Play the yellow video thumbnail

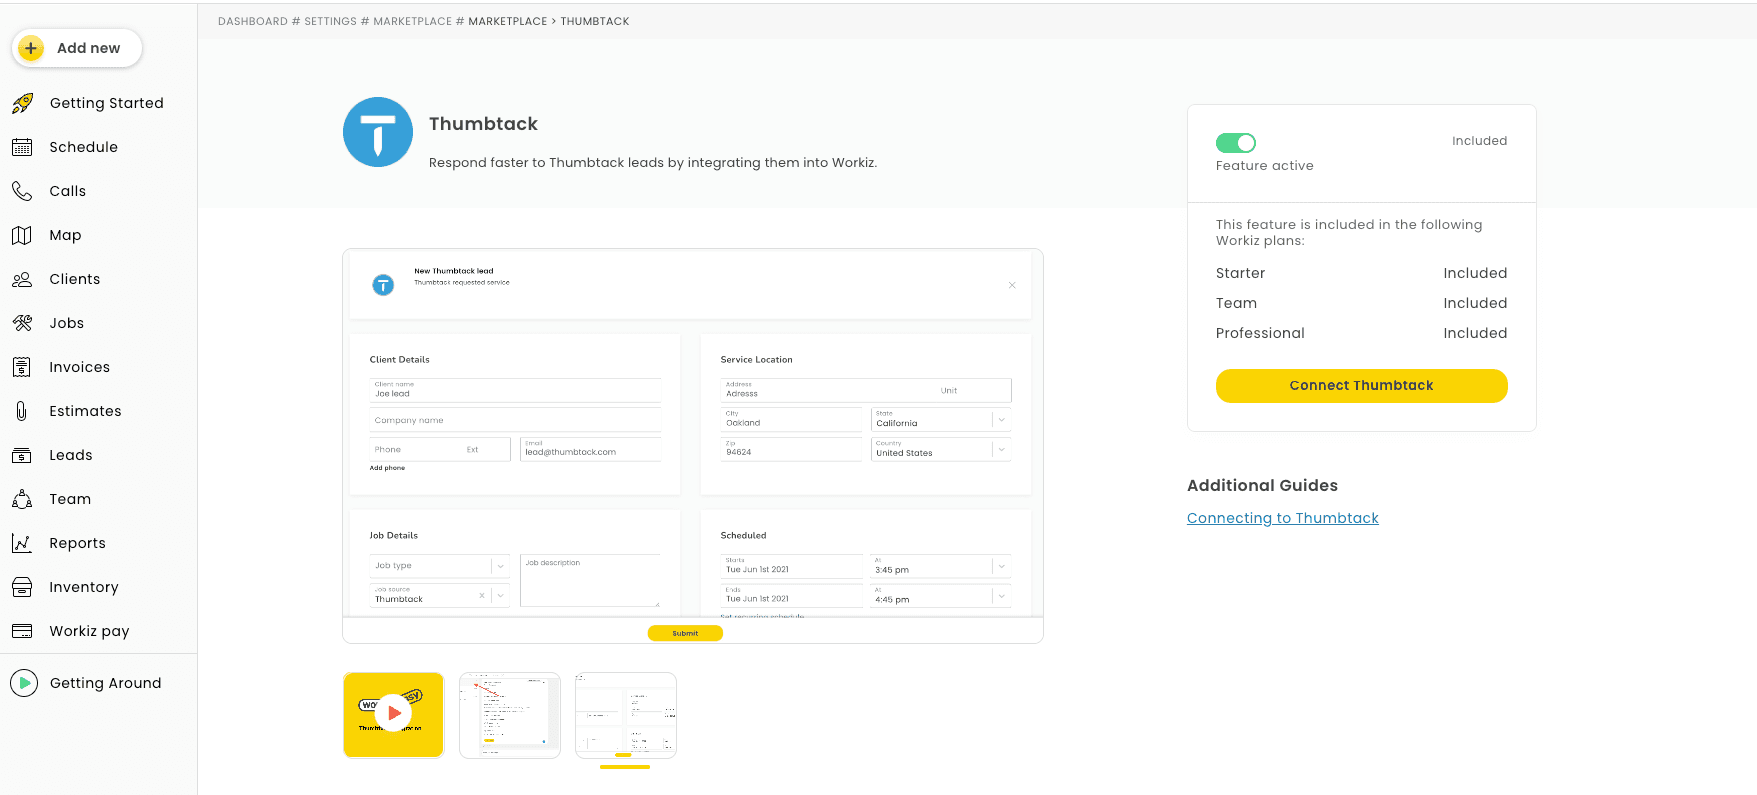[x=393, y=715]
